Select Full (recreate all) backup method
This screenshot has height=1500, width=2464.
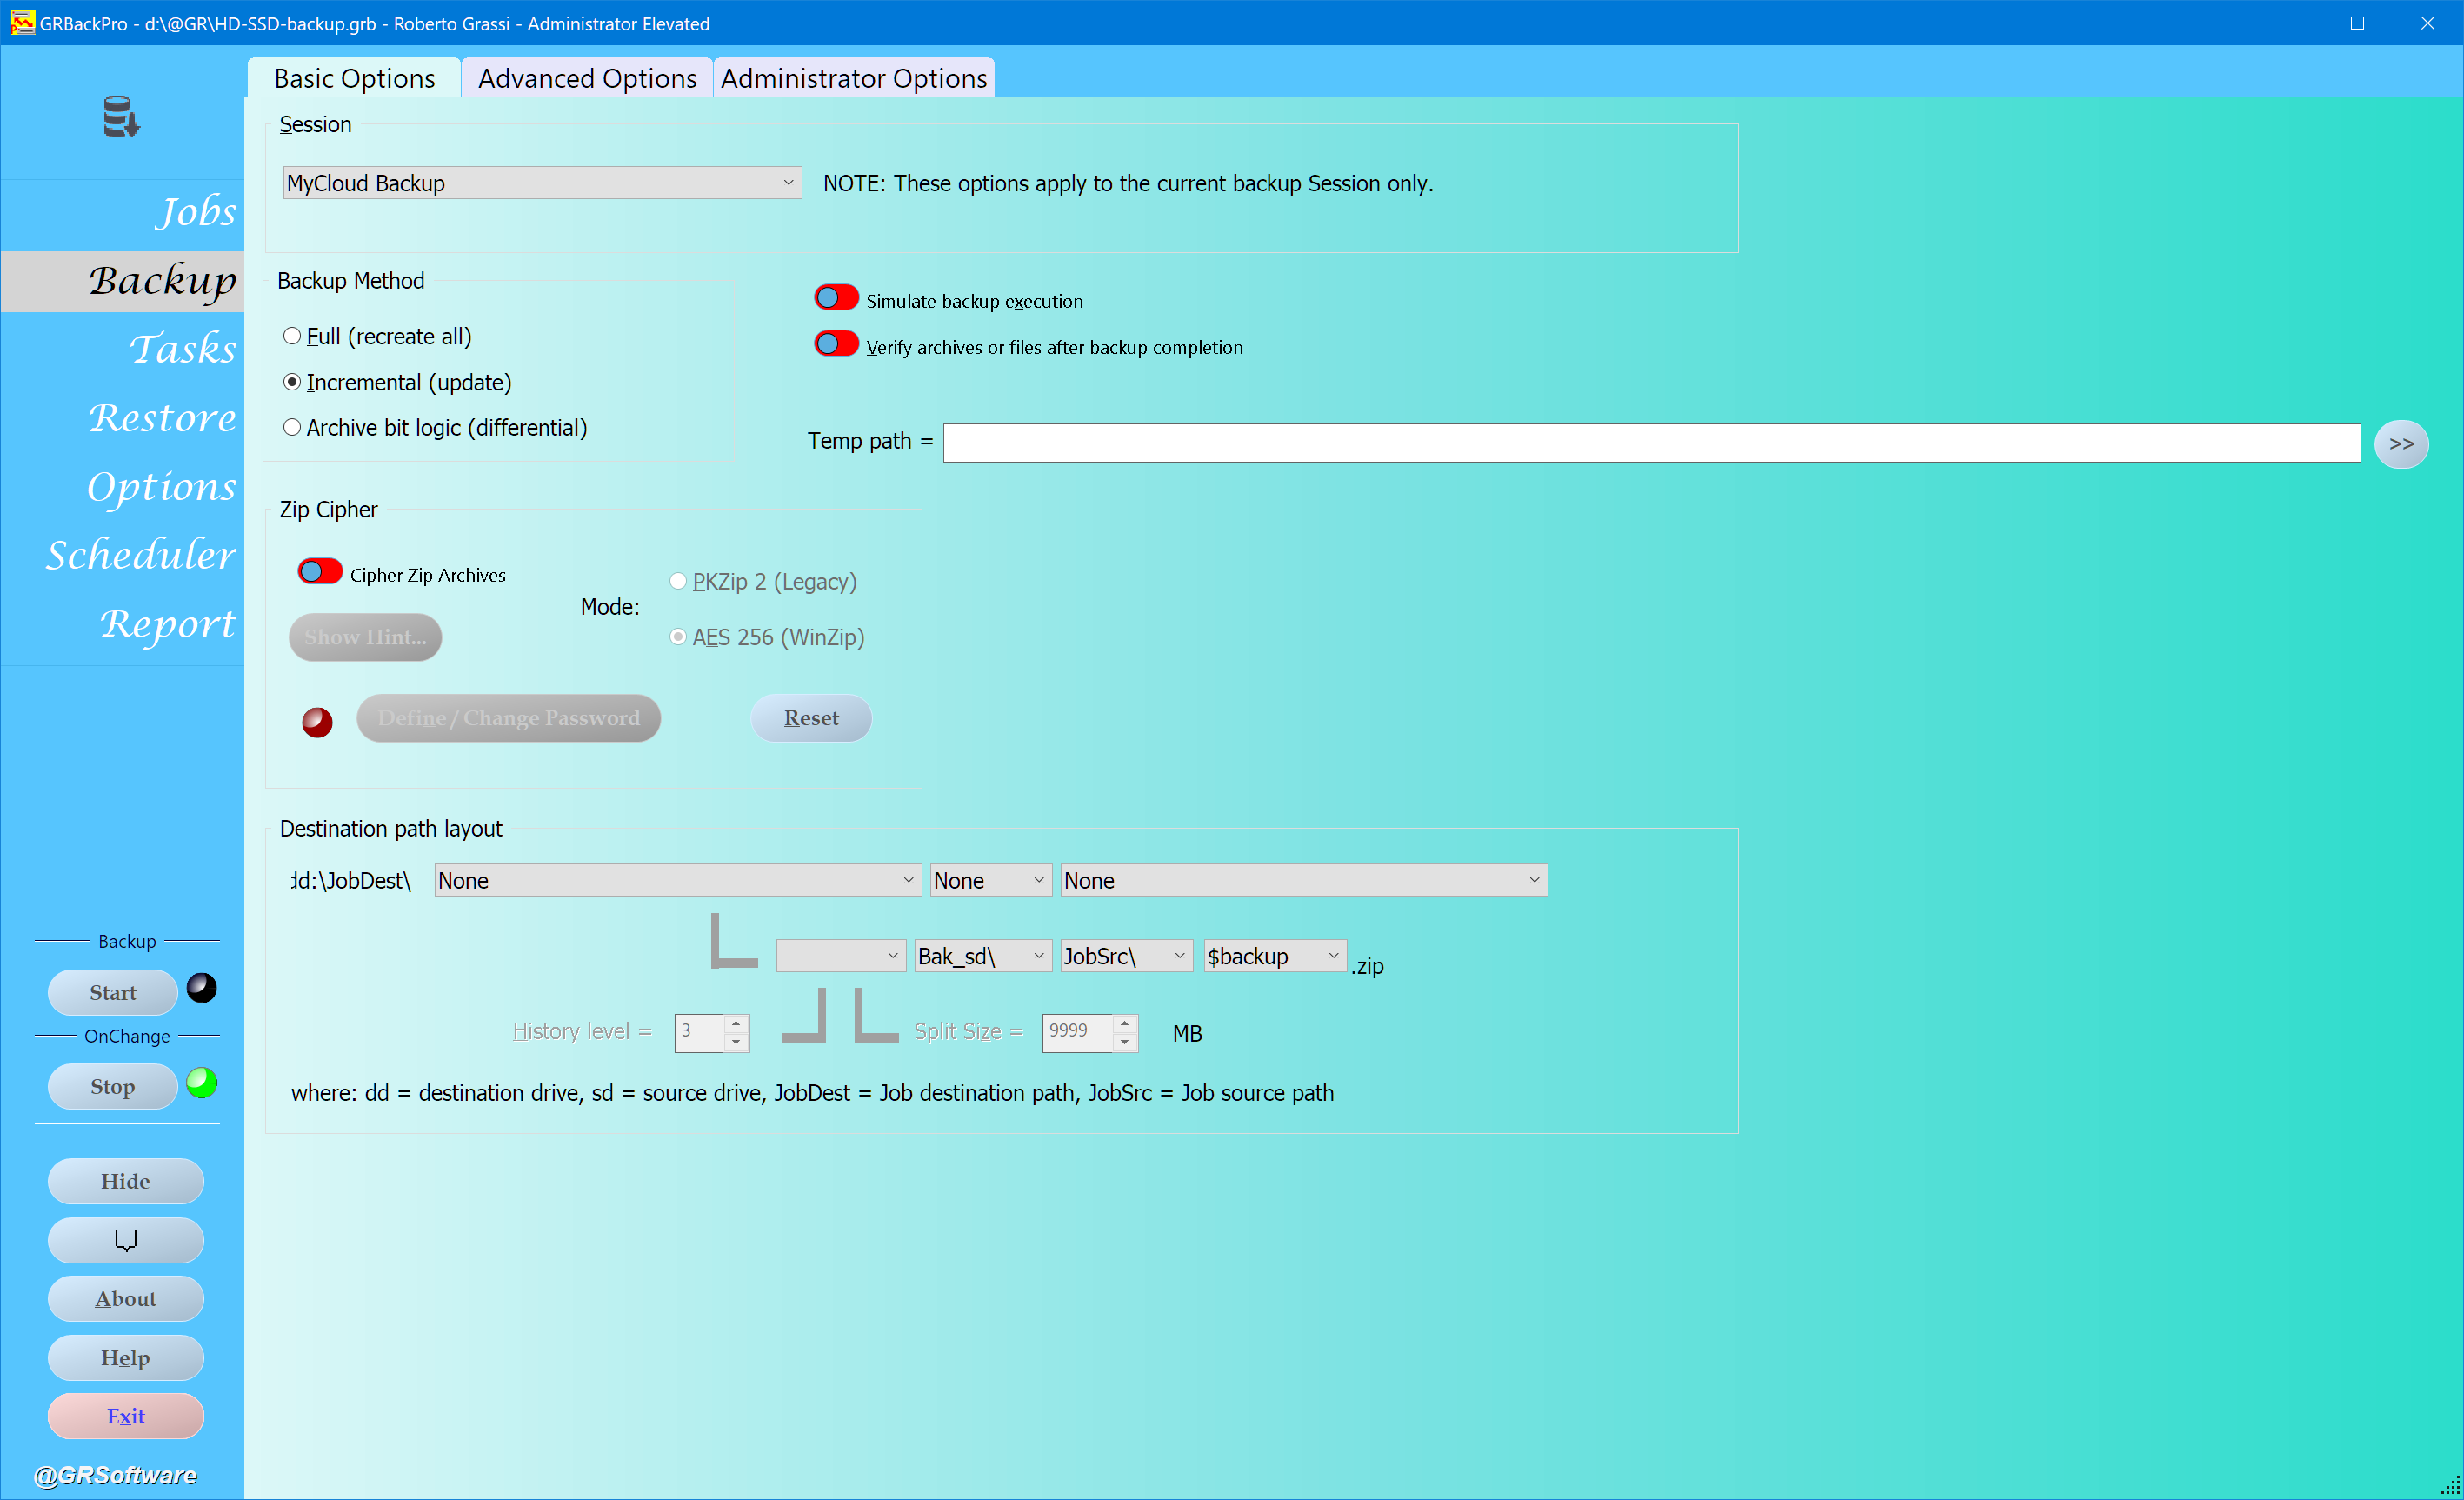(292, 336)
